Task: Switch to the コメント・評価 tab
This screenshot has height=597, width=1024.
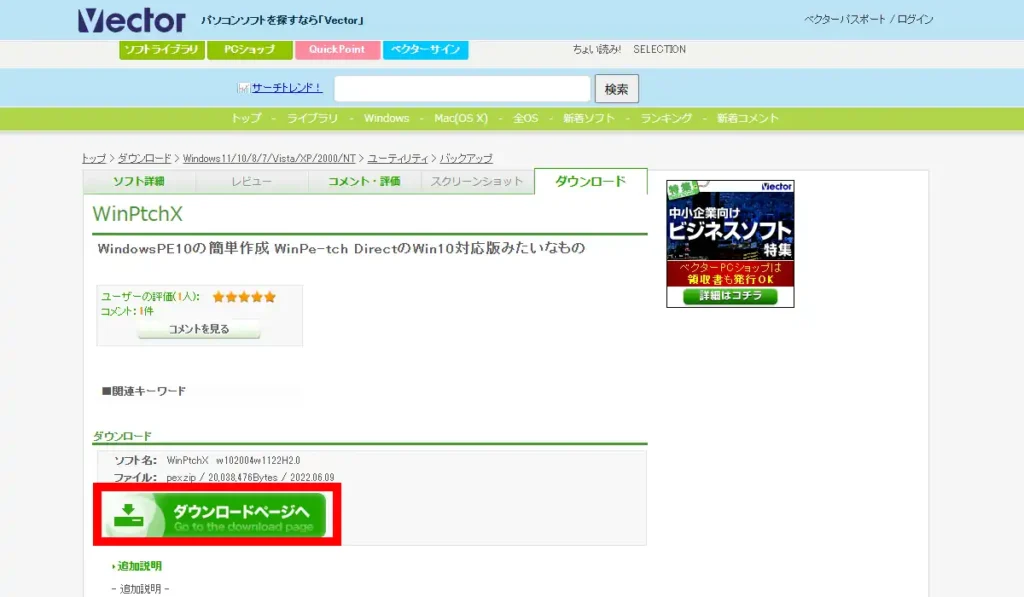Action: pos(364,181)
